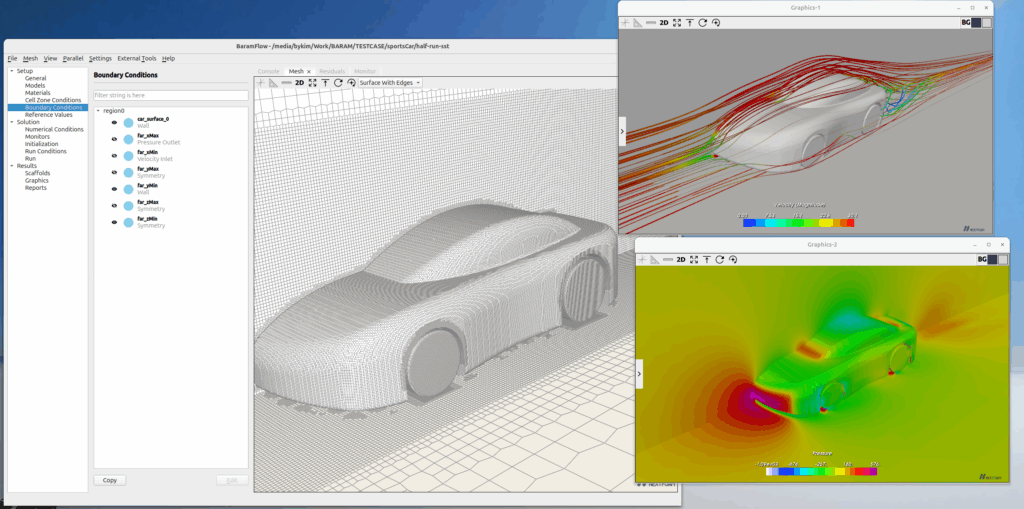The image size is (1024, 509).
Task: Click ruler triangle icon in Graphics-1 window
Action: [638, 22]
